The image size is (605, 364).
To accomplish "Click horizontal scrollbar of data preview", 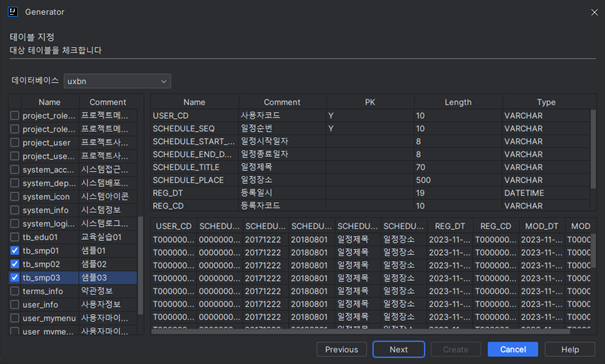I will tap(361, 331).
